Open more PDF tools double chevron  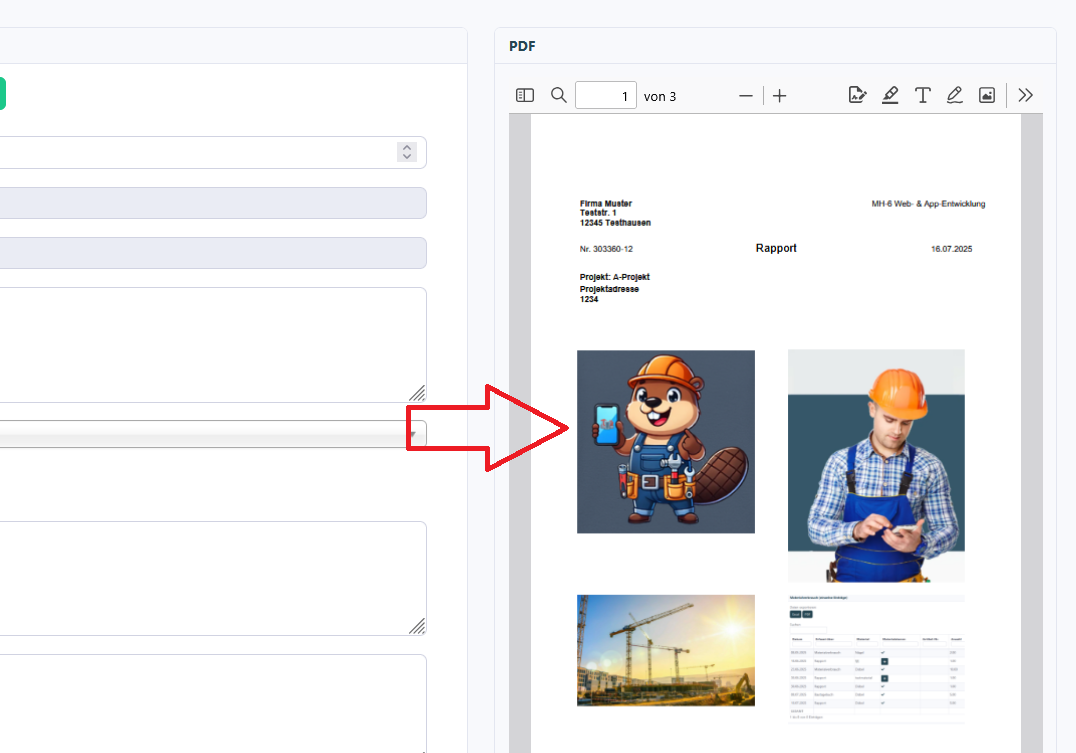point(1025,95)
